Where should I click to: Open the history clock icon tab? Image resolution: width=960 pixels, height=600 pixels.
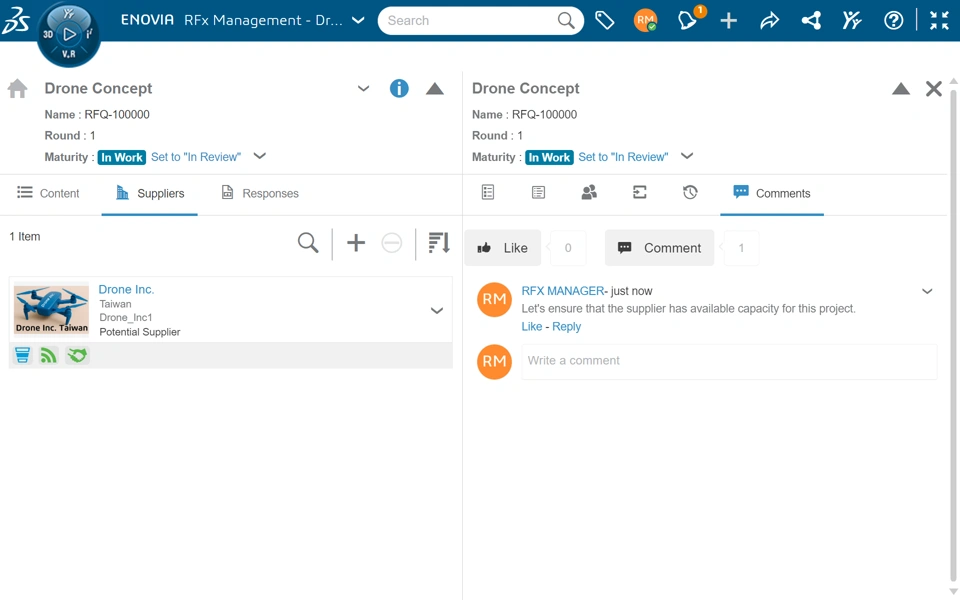690,193
